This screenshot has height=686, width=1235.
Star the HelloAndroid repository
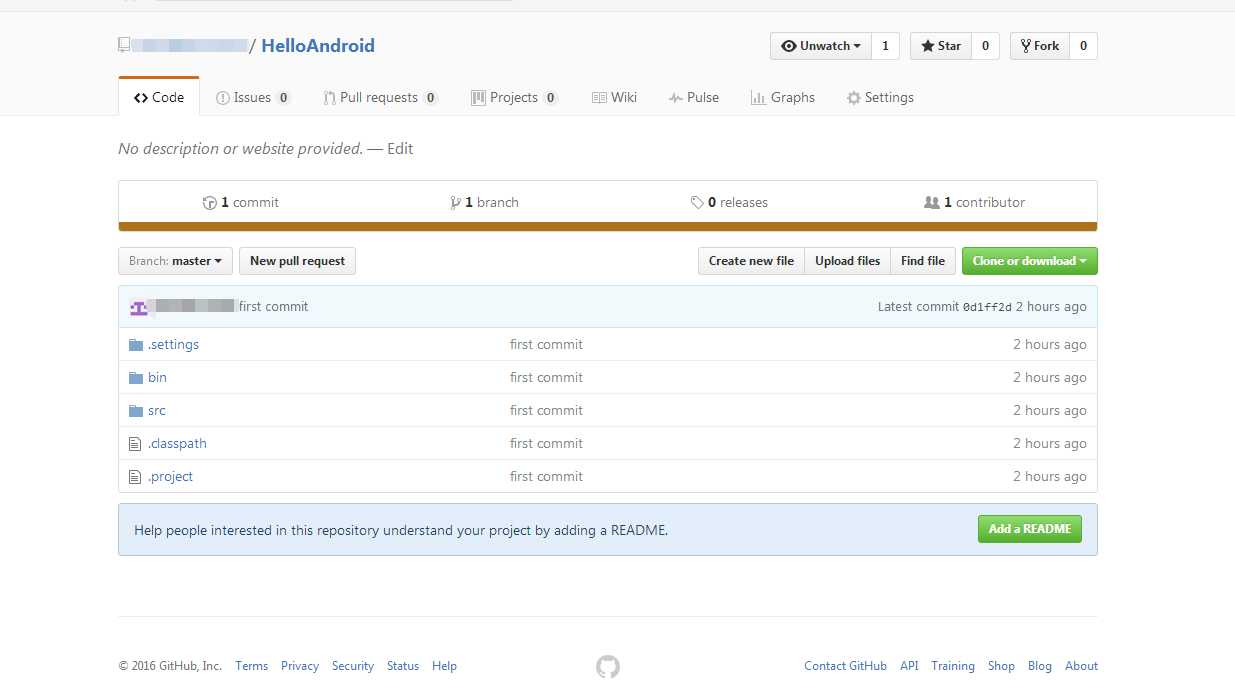(x=941, y=46)
